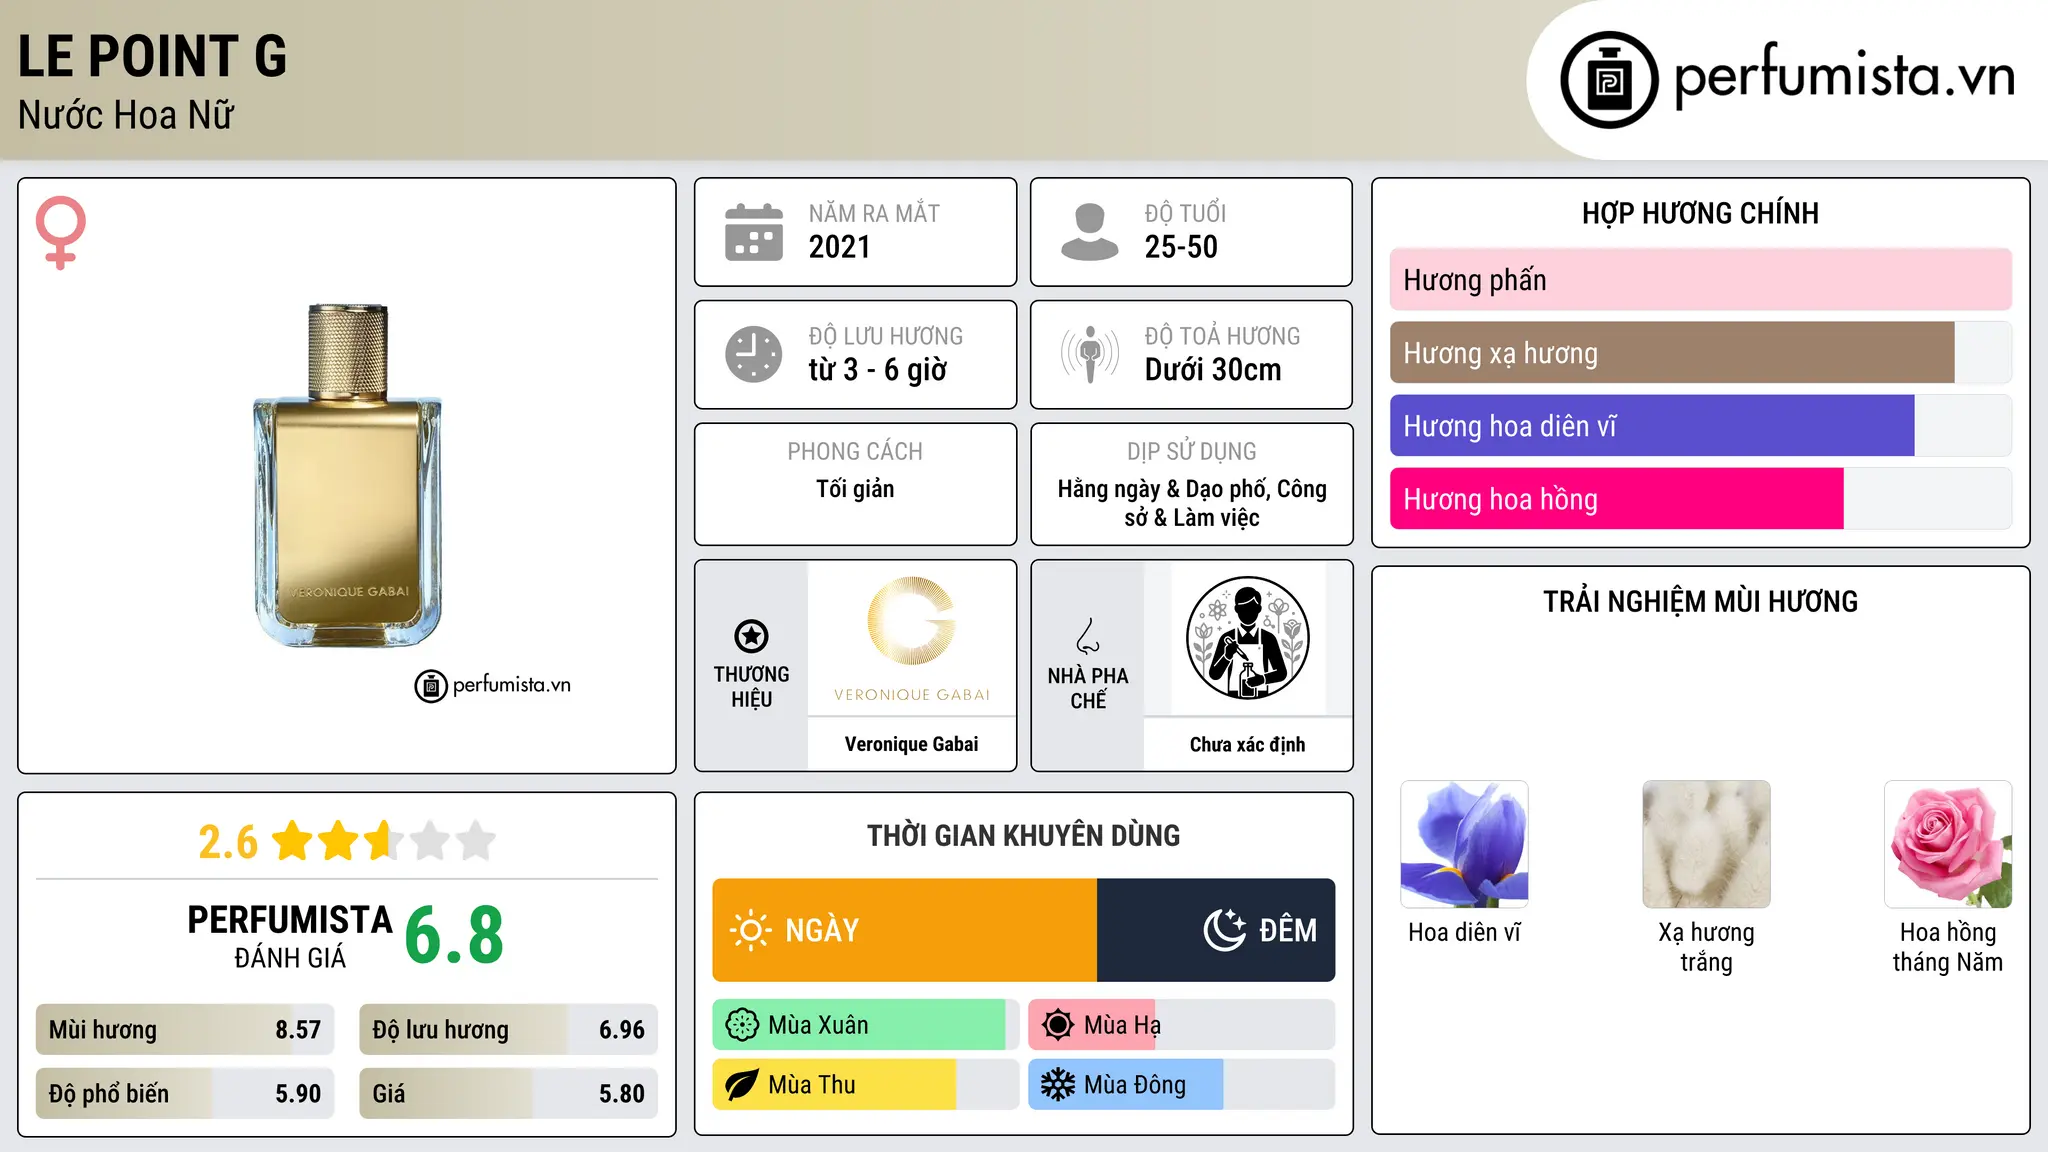The height and width of the screenshot is (1152, 2048).
Task: Click the green 6.8 Perfumista score
Action: (454, 935)
